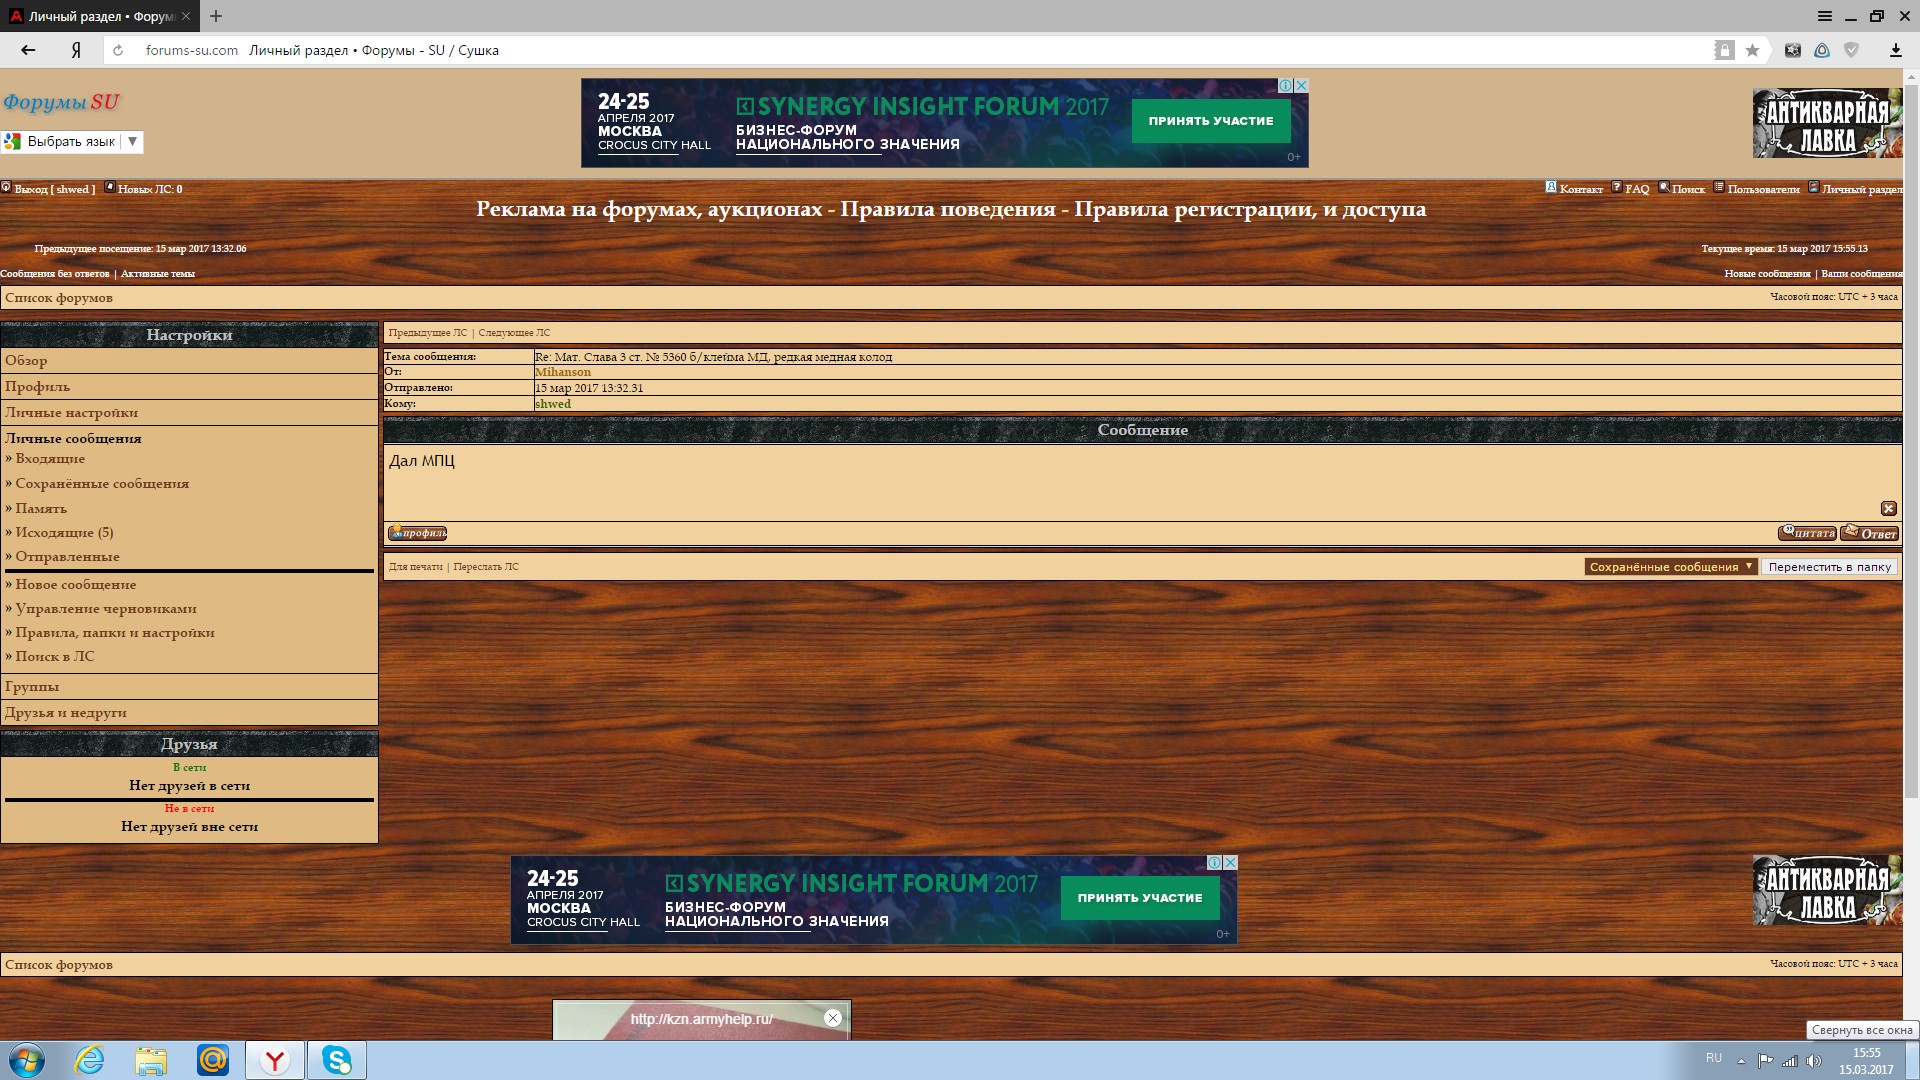The height and width of the screenshot is (1080, 1920).
Task: Open Друзья и недруги menu item
Action: coord(65,712)
